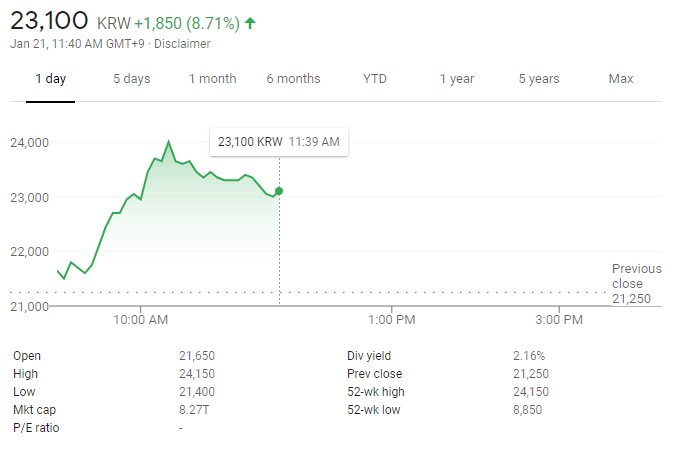Click the 23,100 KRW chart tooltip
Image resolution: width=695 pixels, height=449 pixels.
click(278, 142)
